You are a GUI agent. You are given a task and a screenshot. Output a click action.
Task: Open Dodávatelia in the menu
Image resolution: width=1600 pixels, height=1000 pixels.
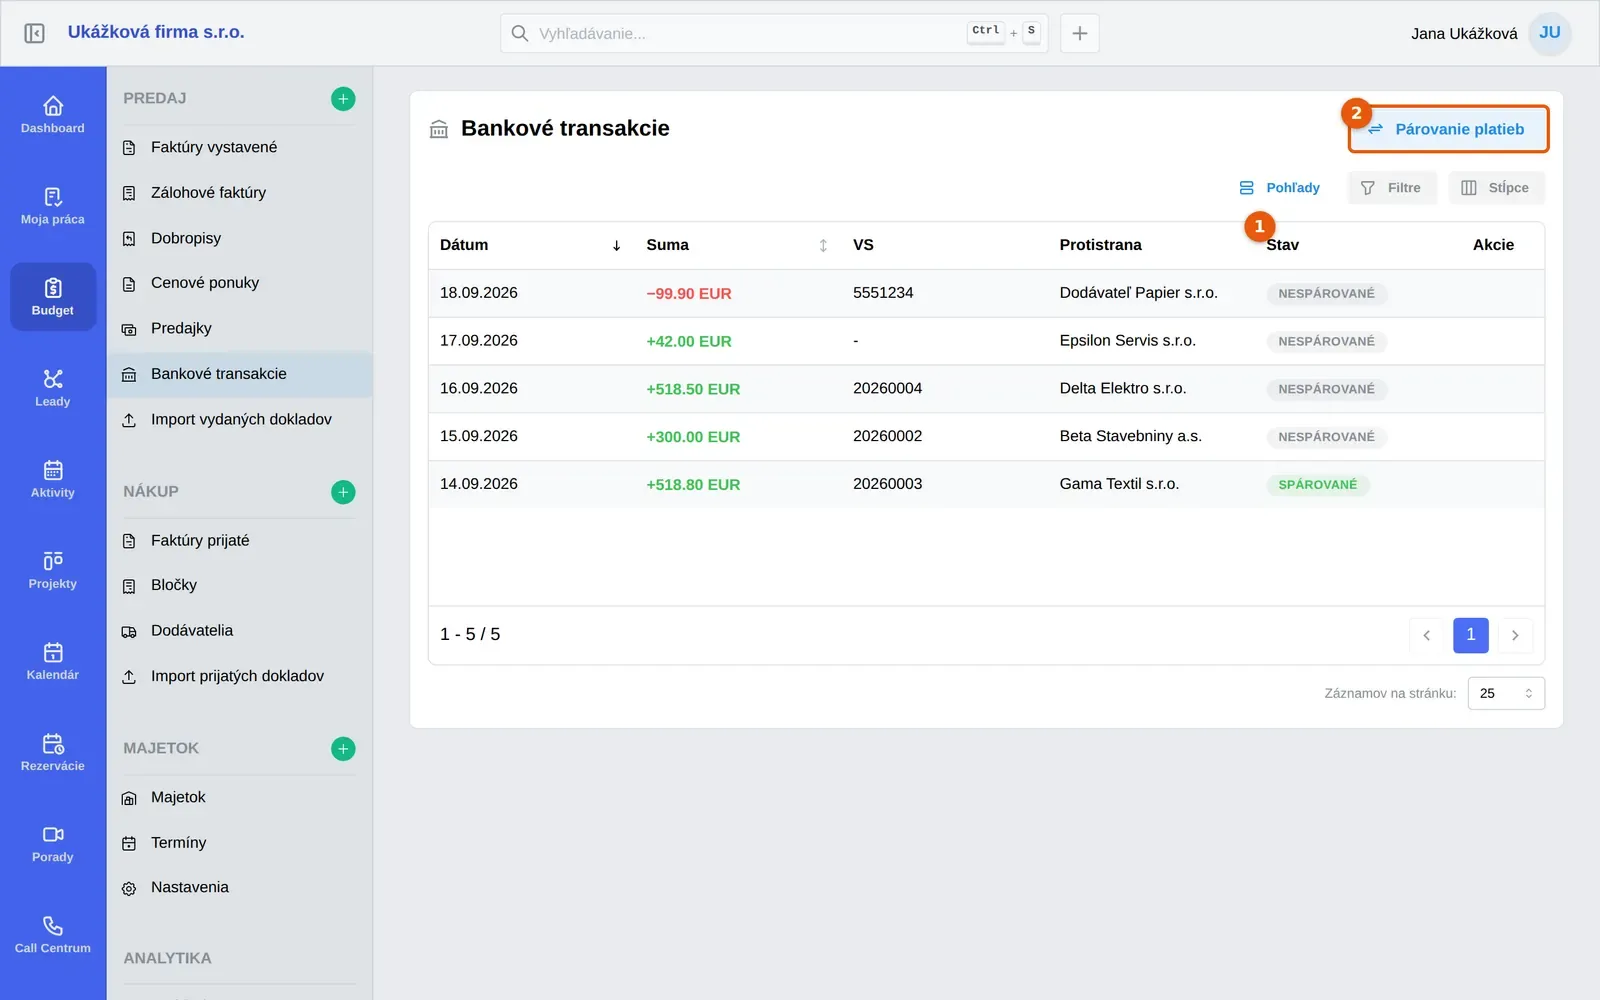tap(239, 631)
